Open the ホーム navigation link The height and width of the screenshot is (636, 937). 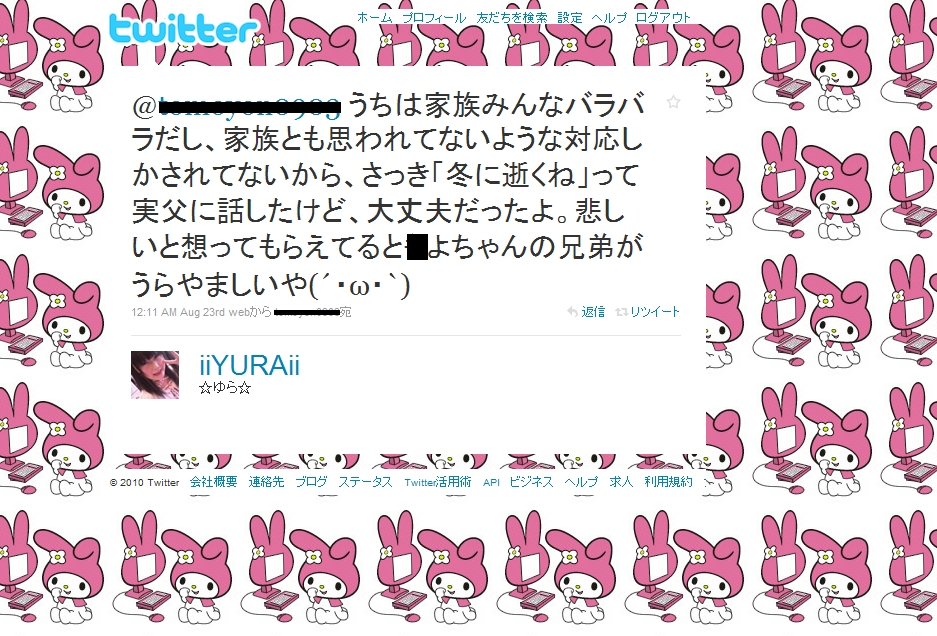point(374,18)
